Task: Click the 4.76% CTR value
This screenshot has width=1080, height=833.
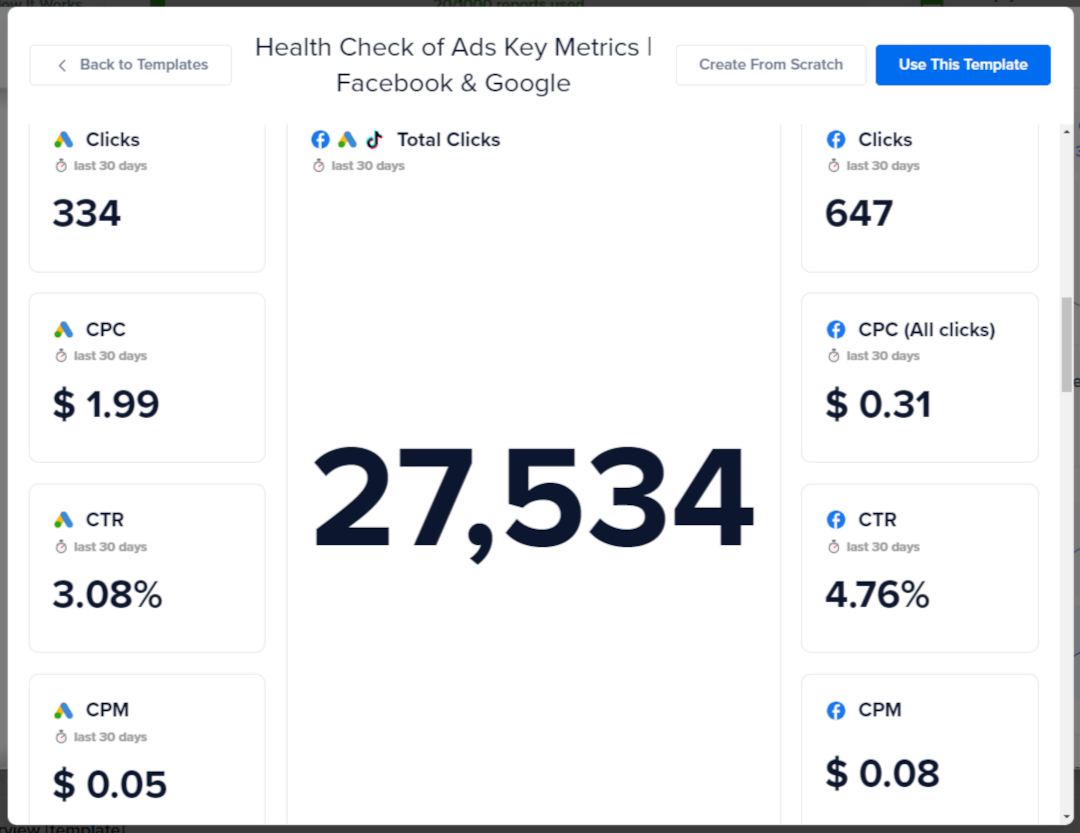Action: point(878,595)
